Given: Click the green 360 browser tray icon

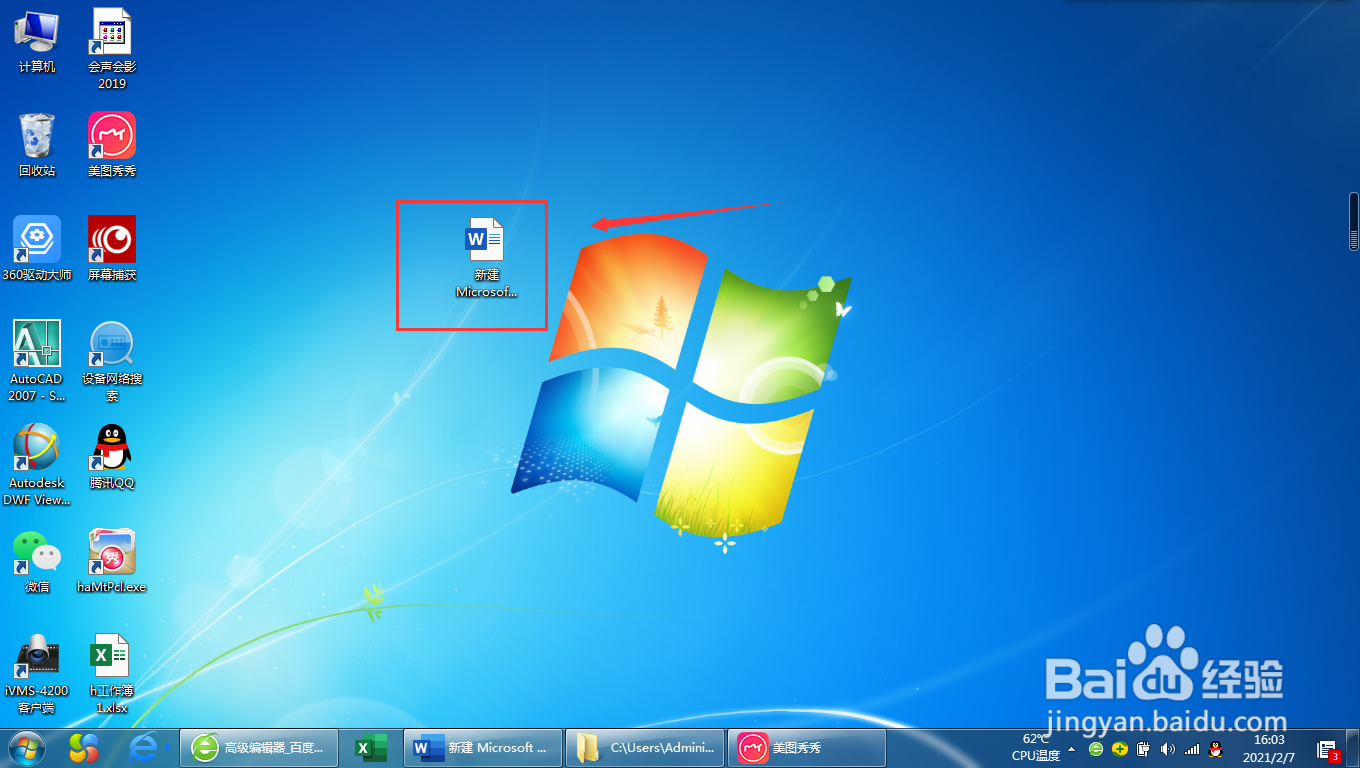Looking at the screenshot, I should [x=1096, y=748].
